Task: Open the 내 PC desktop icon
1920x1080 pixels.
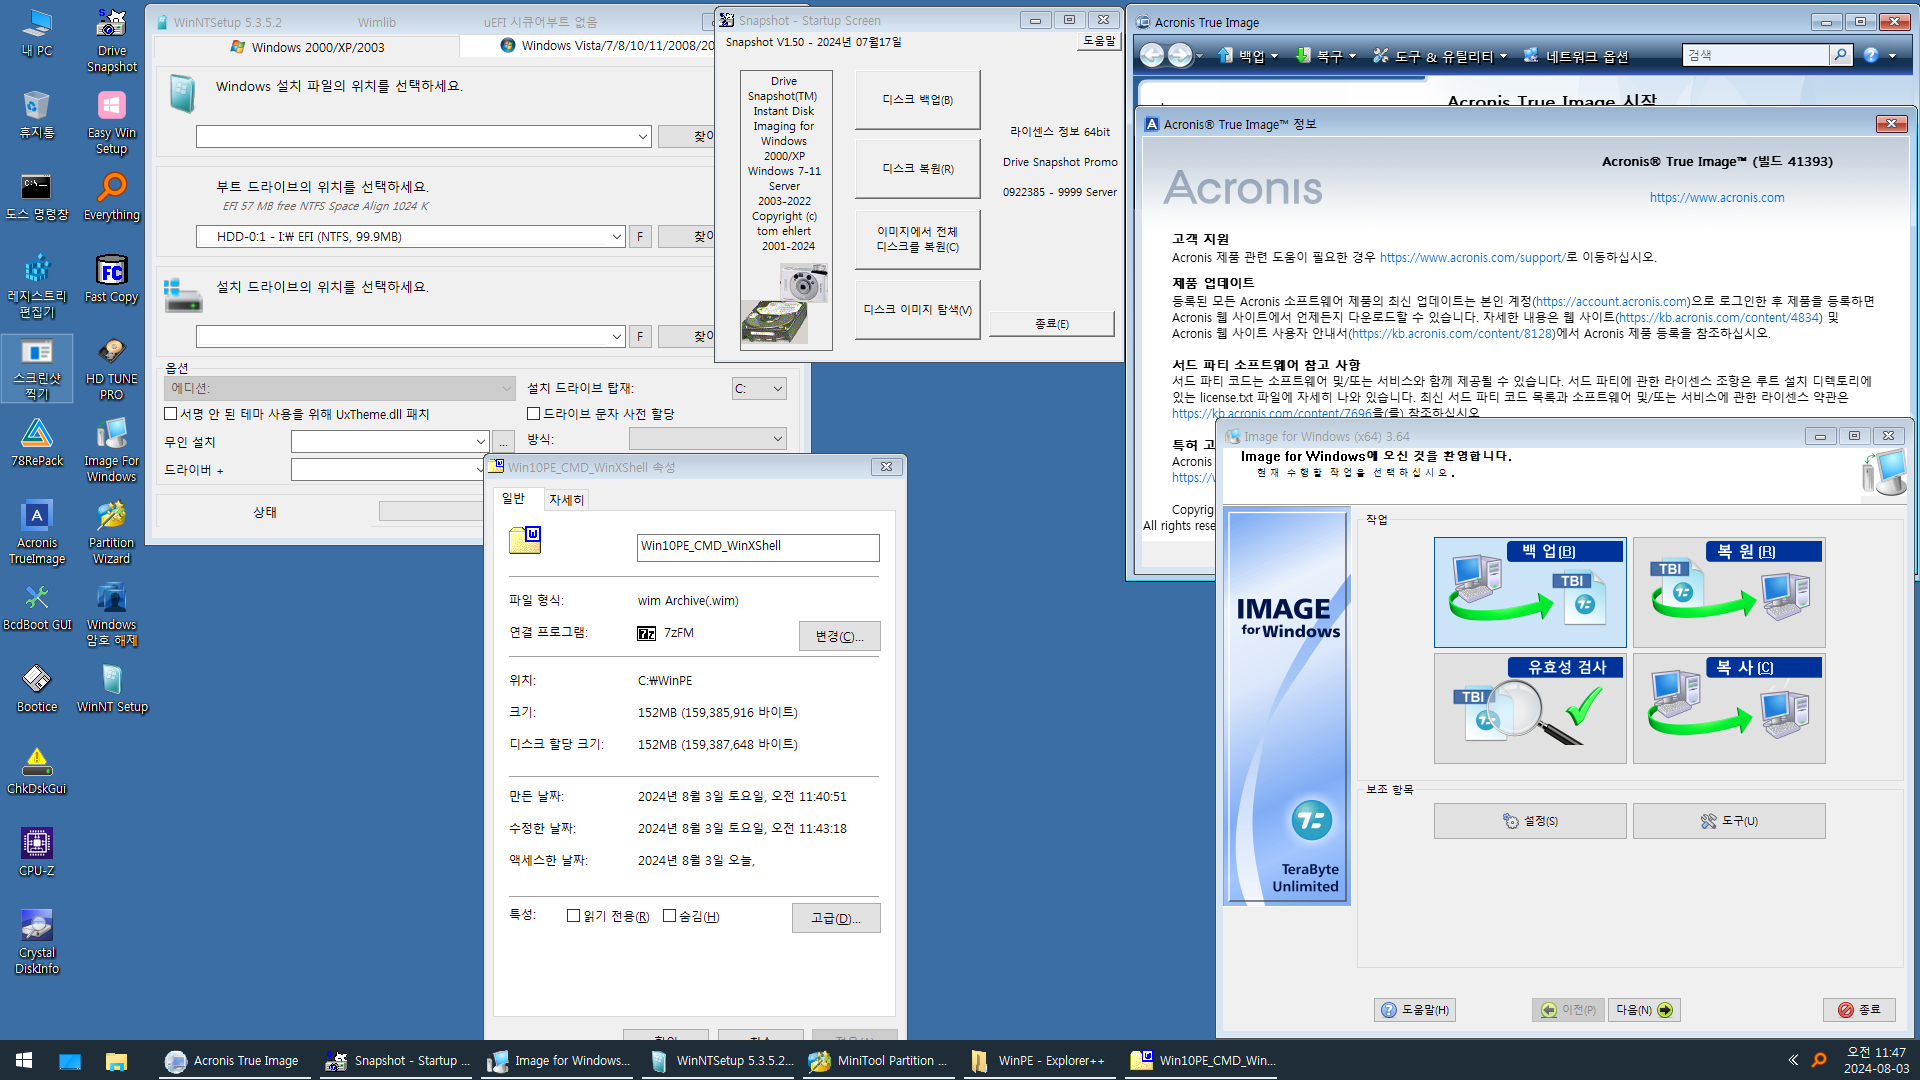Action: pyautogui.click(x=37, y=32)
